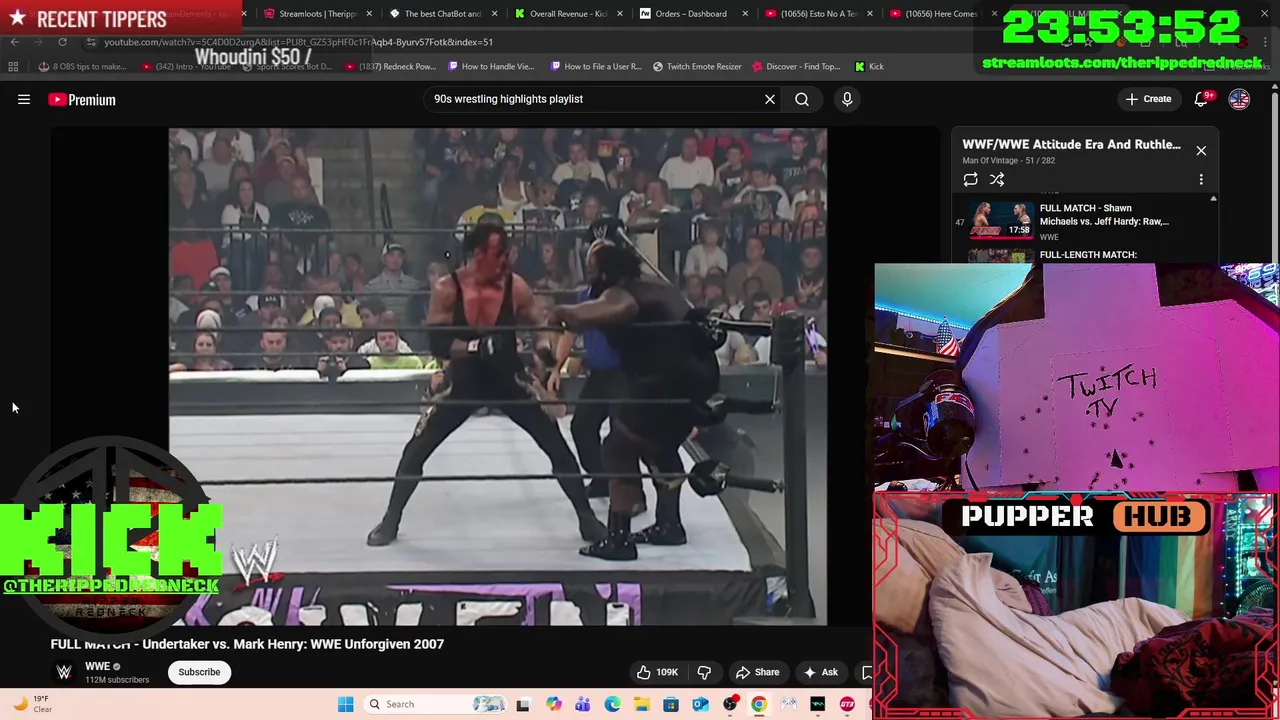Click the Windows taskbar search box
This screenshot has width=1280, height=720.
pyautogui.click(x=435, y=704)
